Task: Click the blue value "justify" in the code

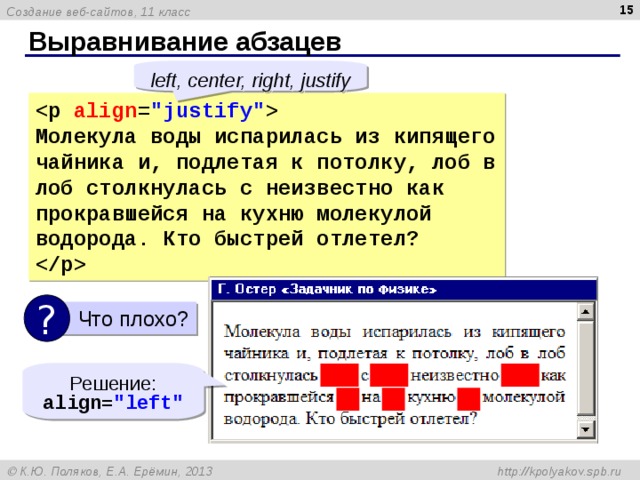Action: coord(208,111)
